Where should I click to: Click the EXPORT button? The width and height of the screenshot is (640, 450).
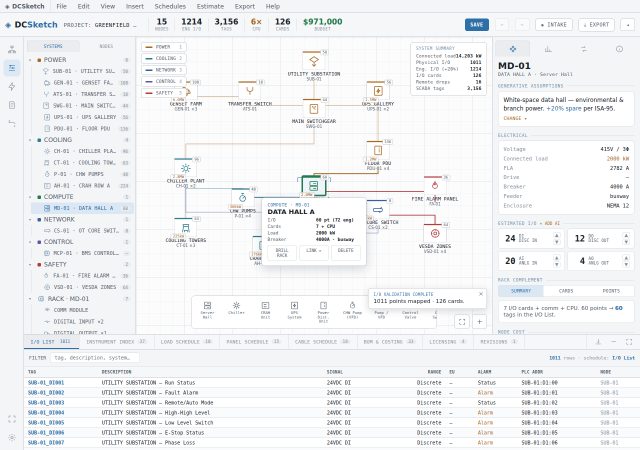pyautogui.click(x=596, y=25)
